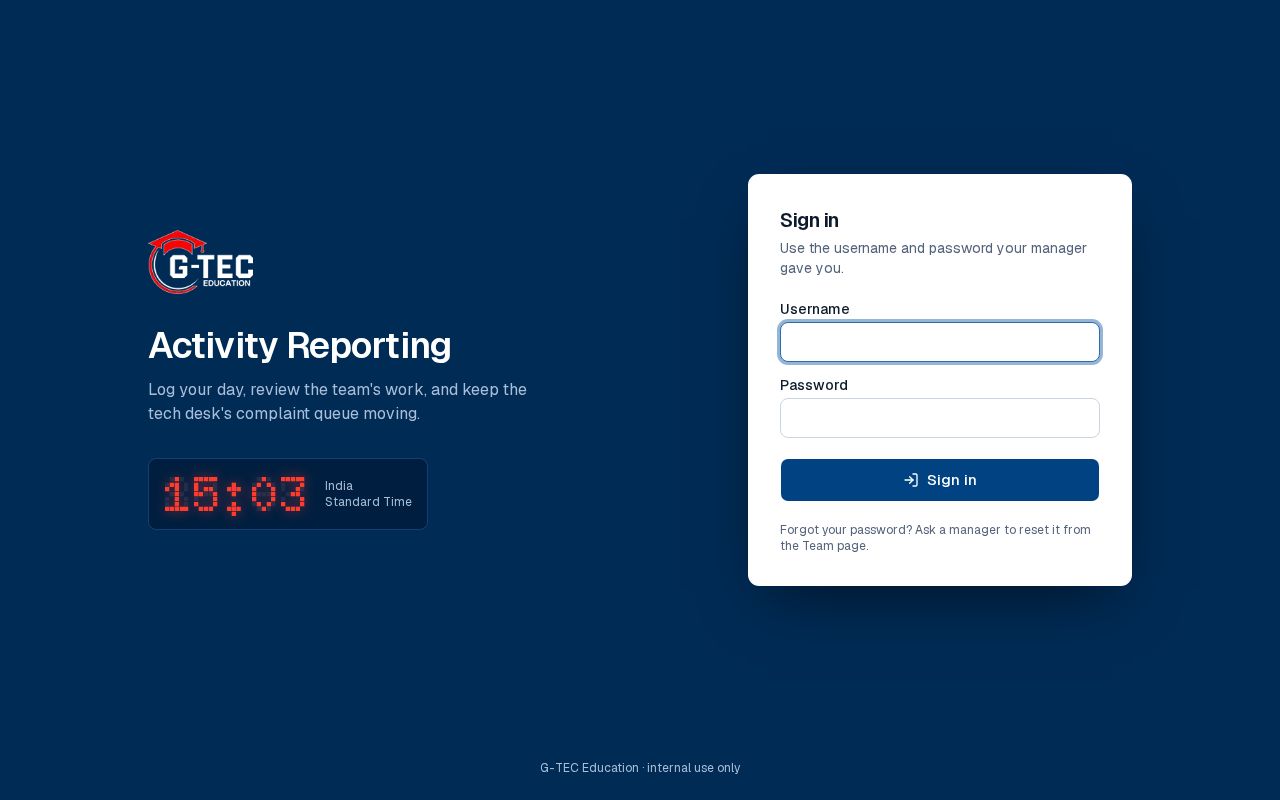Click the hour digits 15 on LED clock
Viewport: 1280px width, 800px height.
(191, 494)
